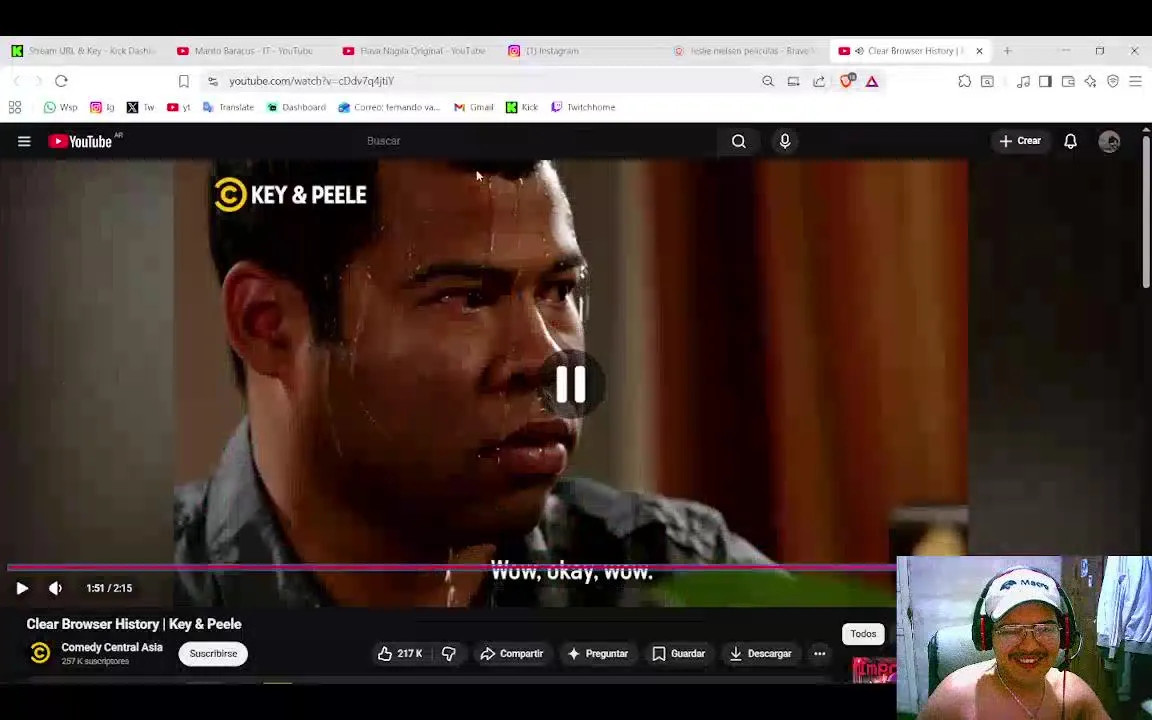Open the Ig bookmark
This screenshot has height=720, width=1152.
click(x=102, y=107)
